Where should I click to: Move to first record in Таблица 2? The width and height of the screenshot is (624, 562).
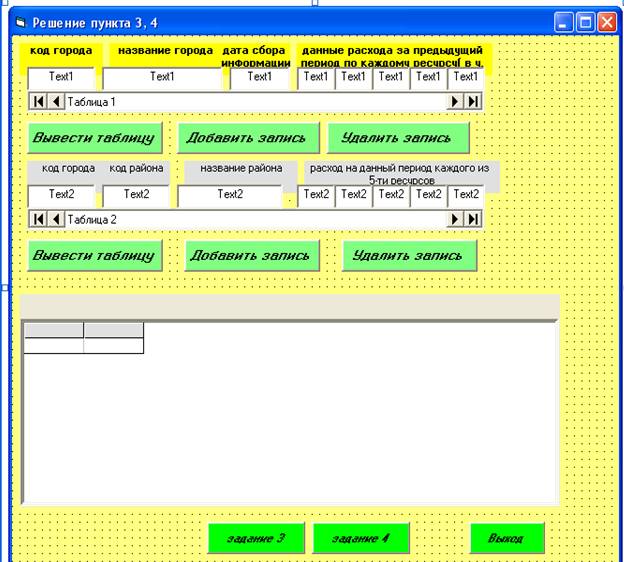(x=38, y=219)
